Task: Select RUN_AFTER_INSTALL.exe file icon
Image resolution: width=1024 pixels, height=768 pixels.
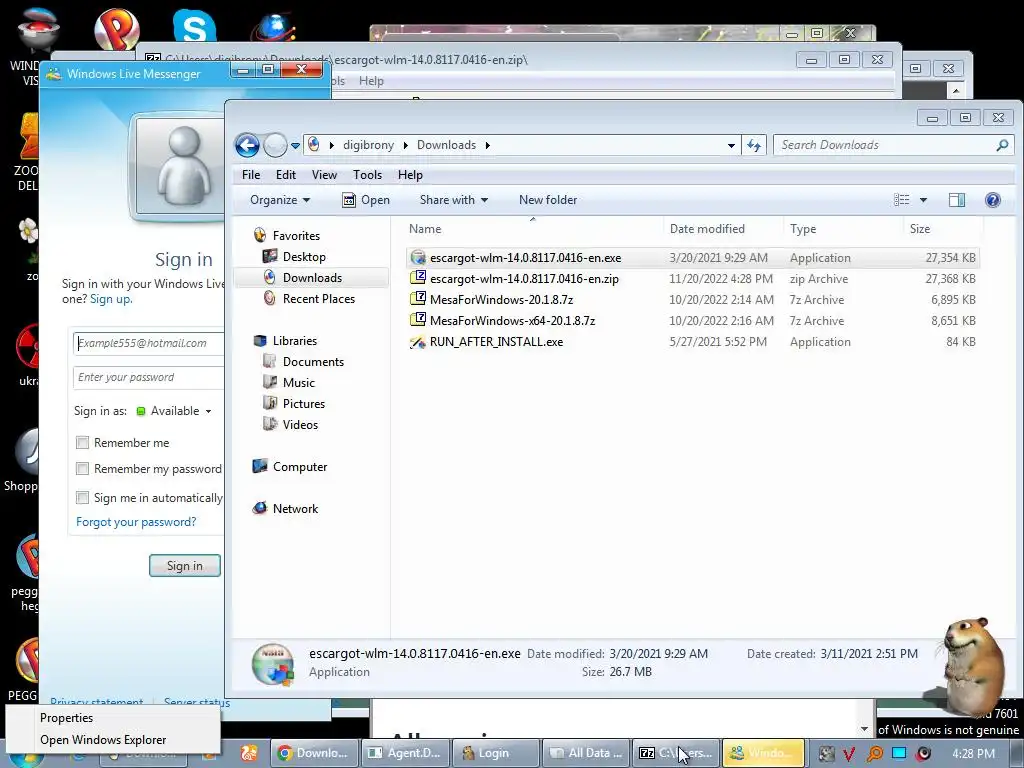Action: pyautogui.click(x=418, y=342)
